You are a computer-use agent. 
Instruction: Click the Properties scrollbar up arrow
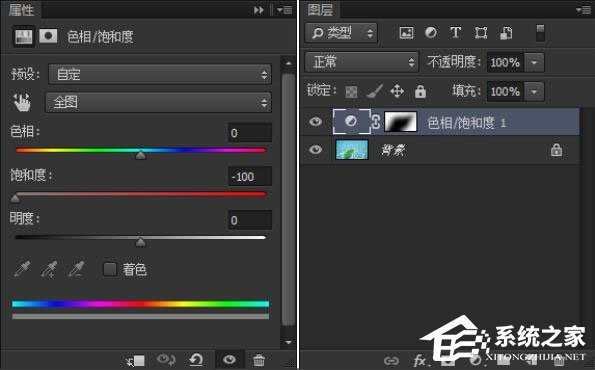pyautogui.click(x=288, y=63)
